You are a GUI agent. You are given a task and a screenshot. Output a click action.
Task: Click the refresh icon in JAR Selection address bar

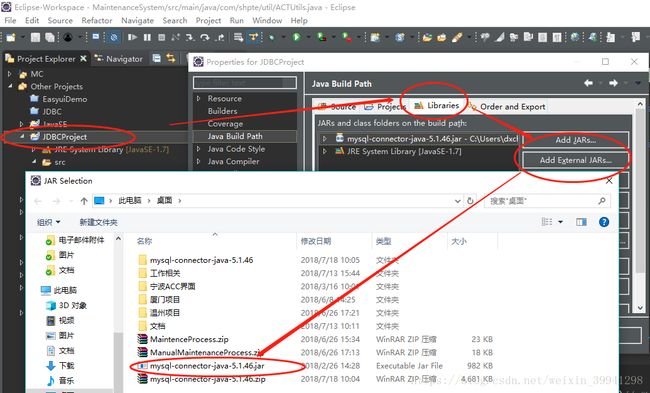pyautogui.click(x=470, y=201)
